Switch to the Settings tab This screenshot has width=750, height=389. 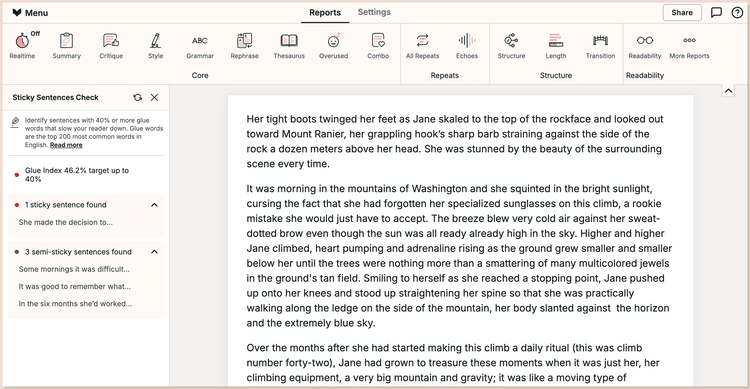click(x=374, y=12)
